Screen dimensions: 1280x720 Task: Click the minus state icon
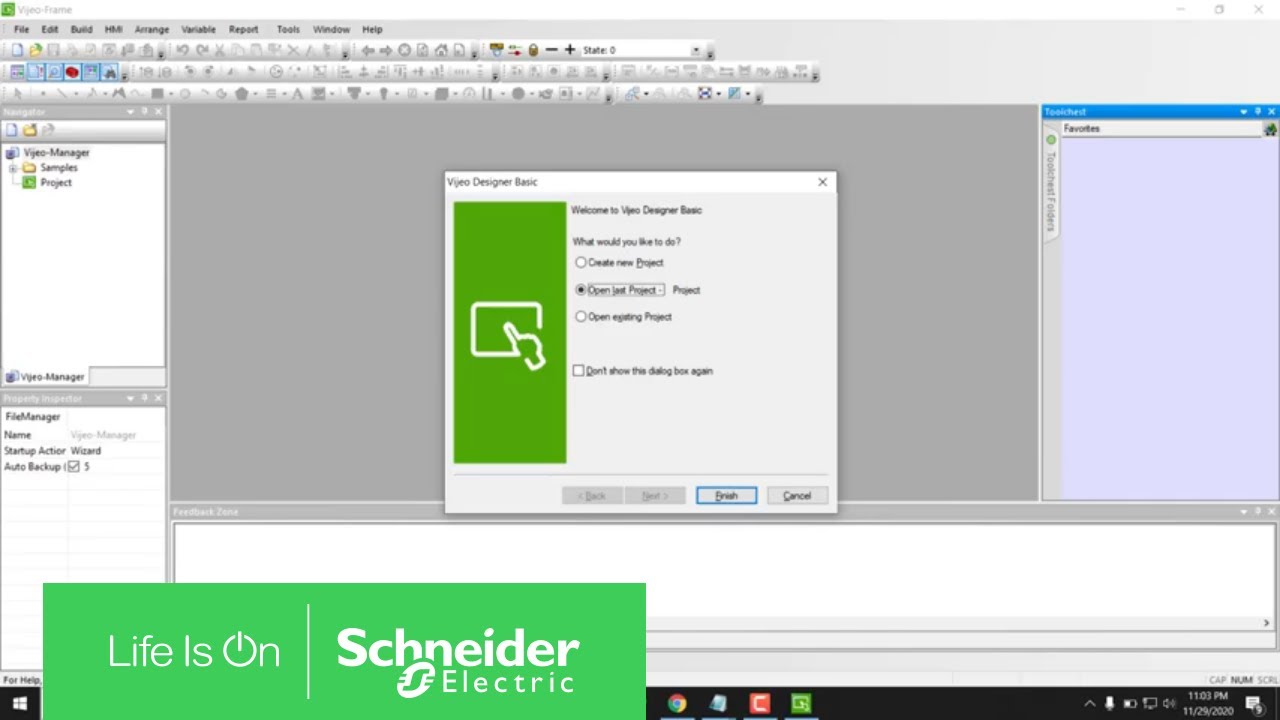pyautogui.click(x=551, y=50)
